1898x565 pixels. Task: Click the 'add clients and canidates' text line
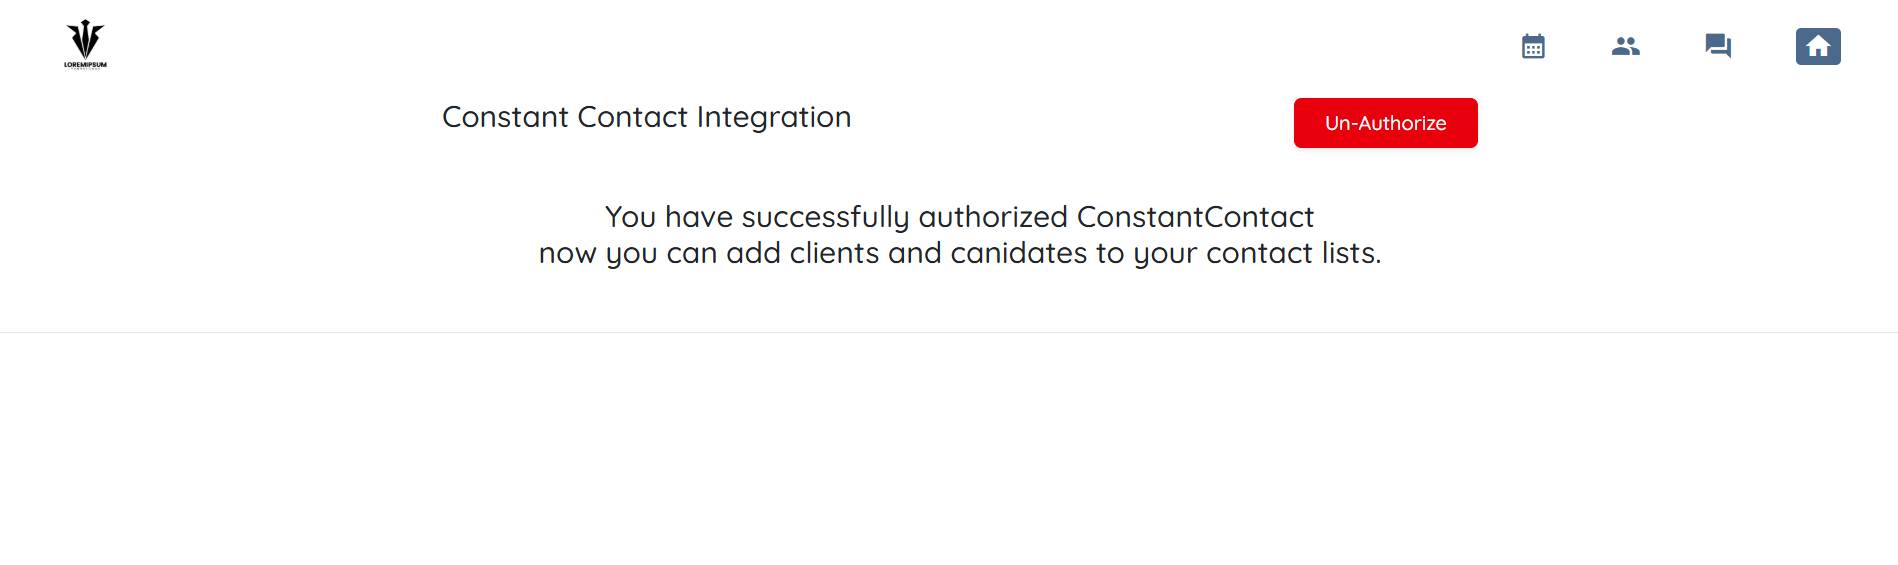pyautogui.click(x=959, y=253)
